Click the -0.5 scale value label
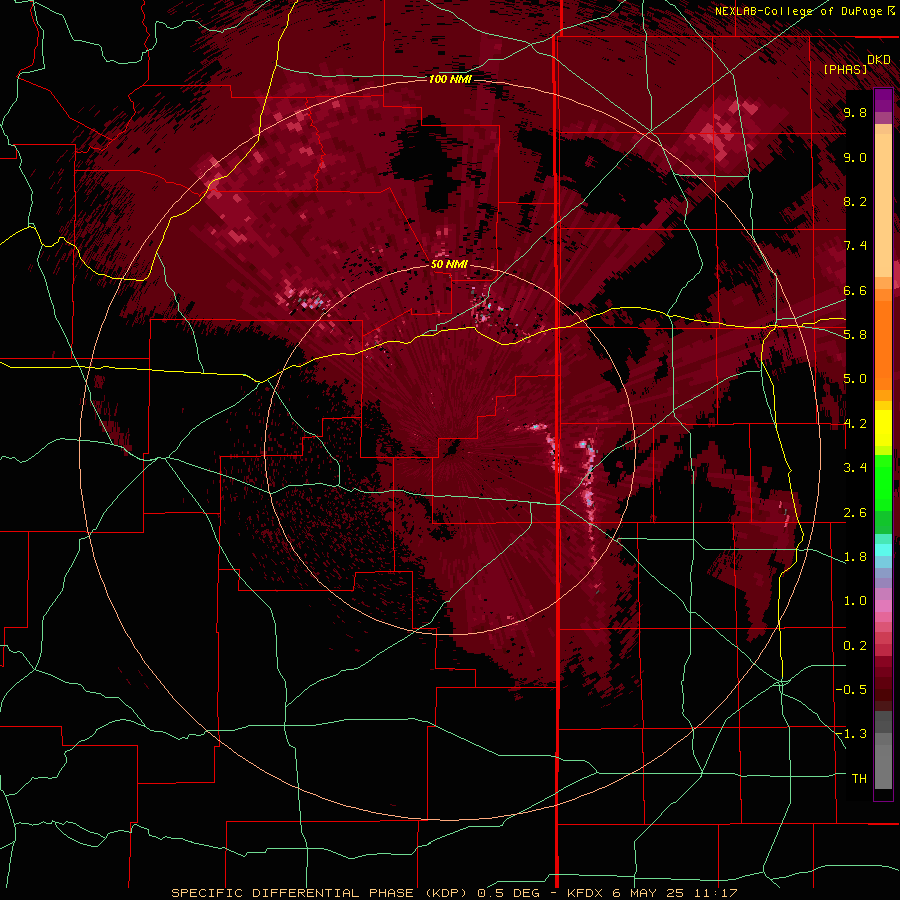This screenshot has width=900, height=900. coord(852,689)
